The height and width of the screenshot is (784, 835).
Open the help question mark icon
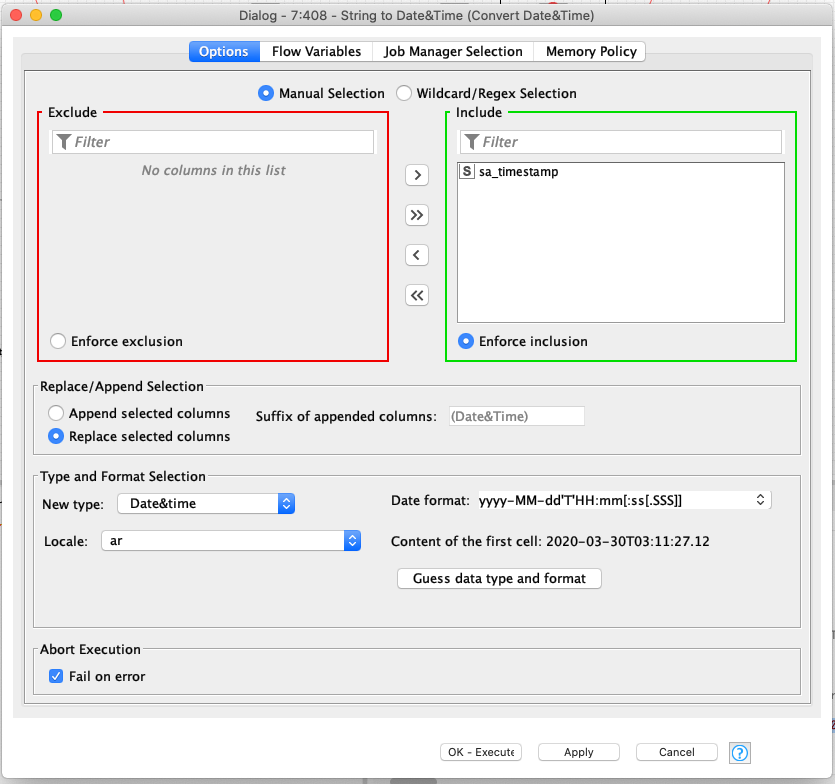click(x=738, y=752)
